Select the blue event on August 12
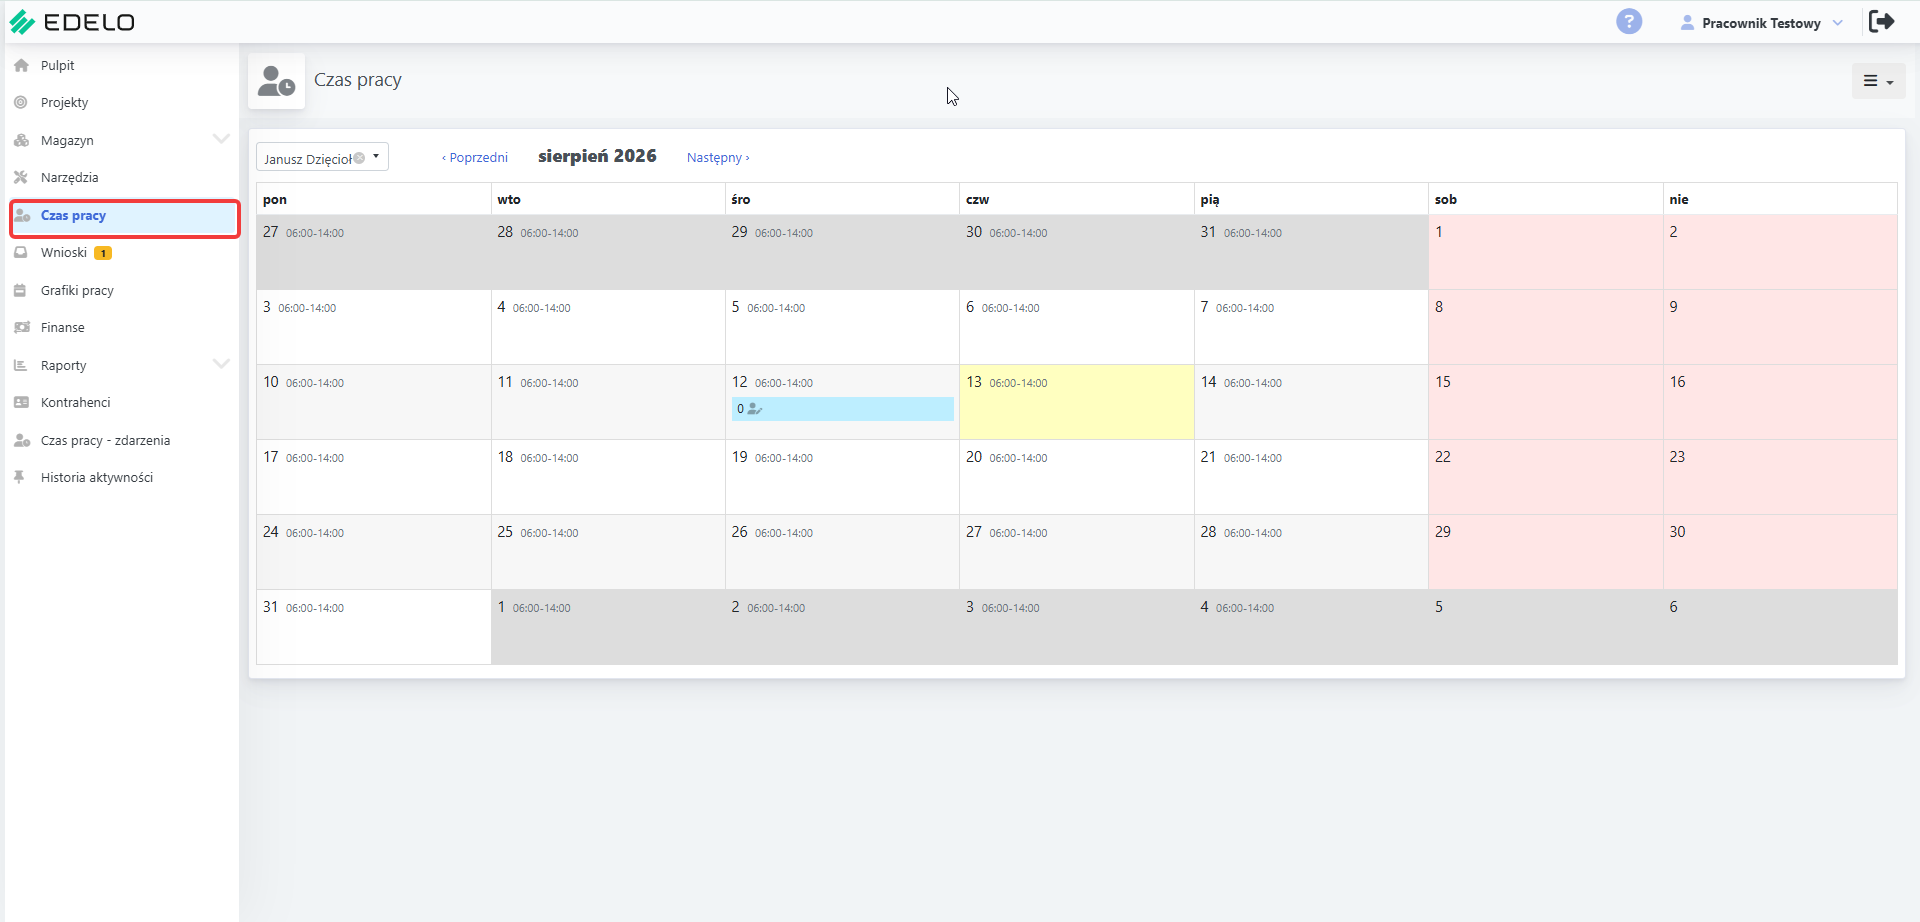This screenshot has width=1920, height=922. (842, 409)
